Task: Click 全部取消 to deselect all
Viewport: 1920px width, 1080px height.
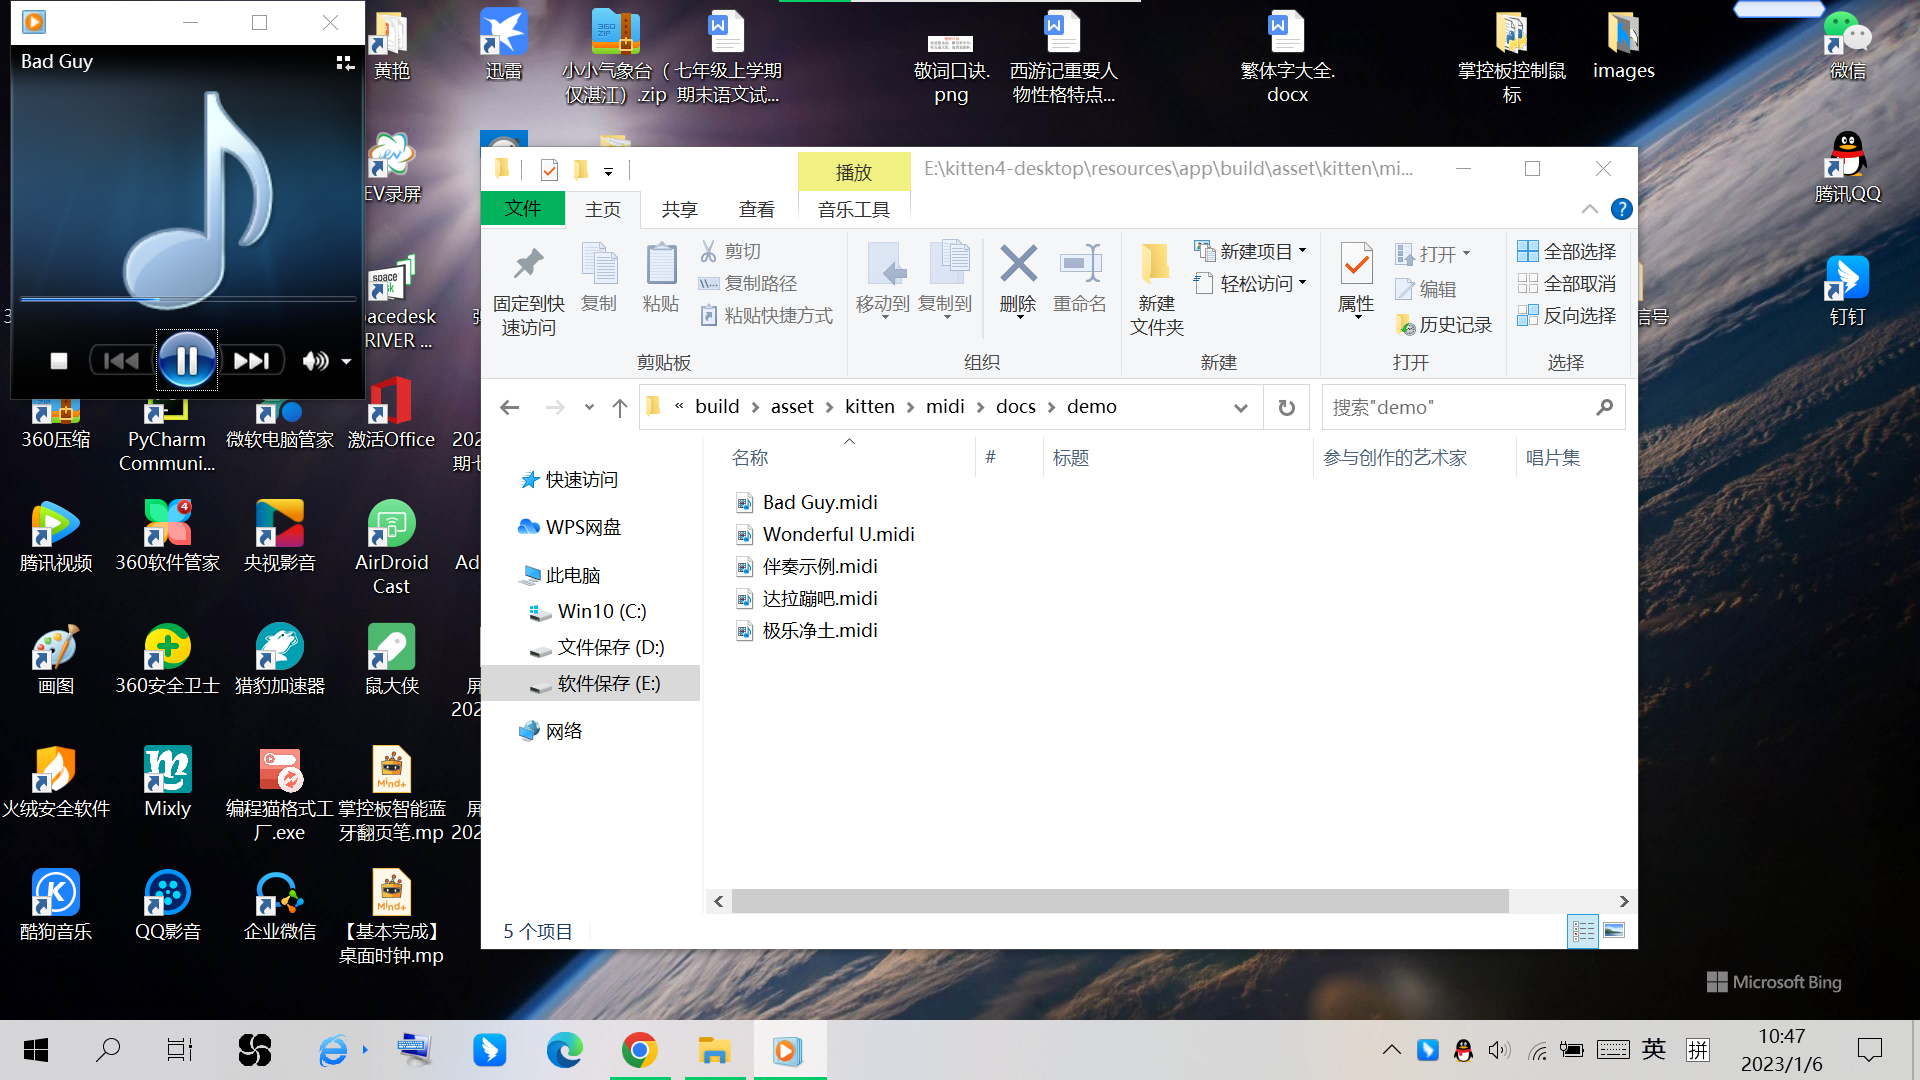Action: click(x=1566, y=283)
